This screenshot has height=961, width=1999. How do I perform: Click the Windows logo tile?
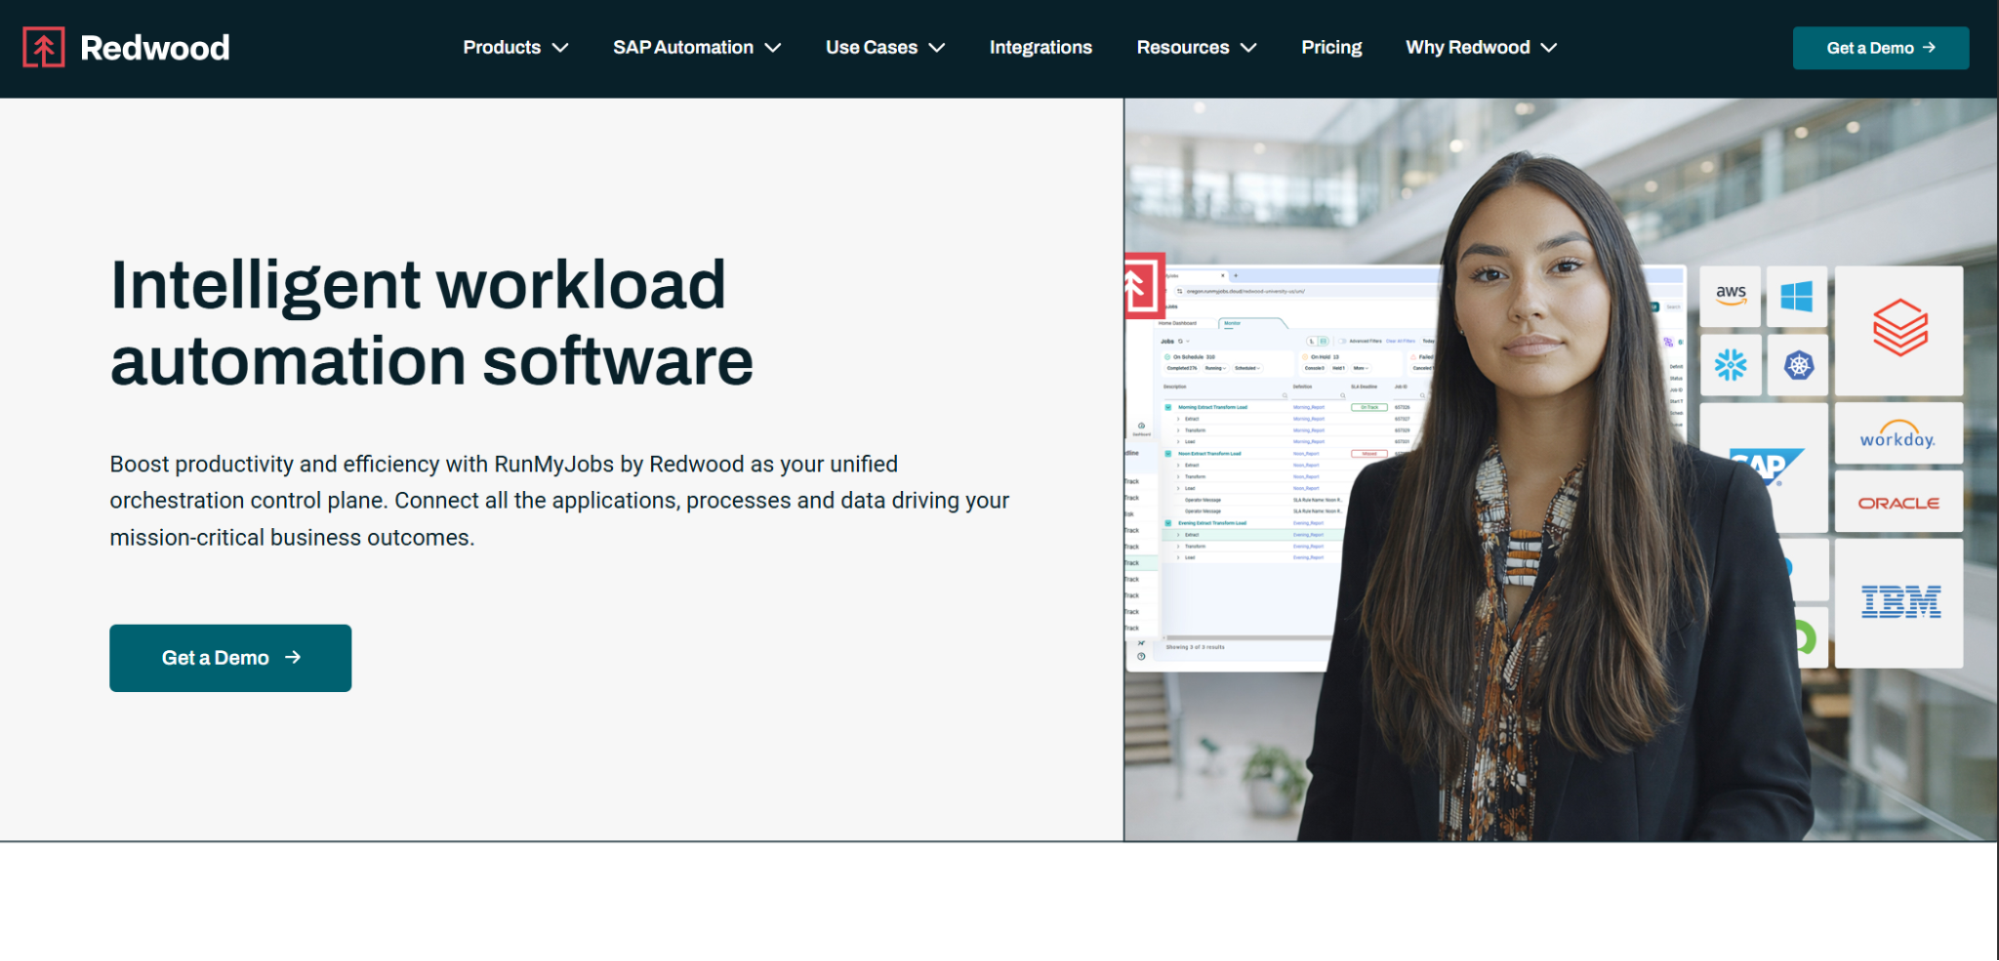click(1797, 297)
